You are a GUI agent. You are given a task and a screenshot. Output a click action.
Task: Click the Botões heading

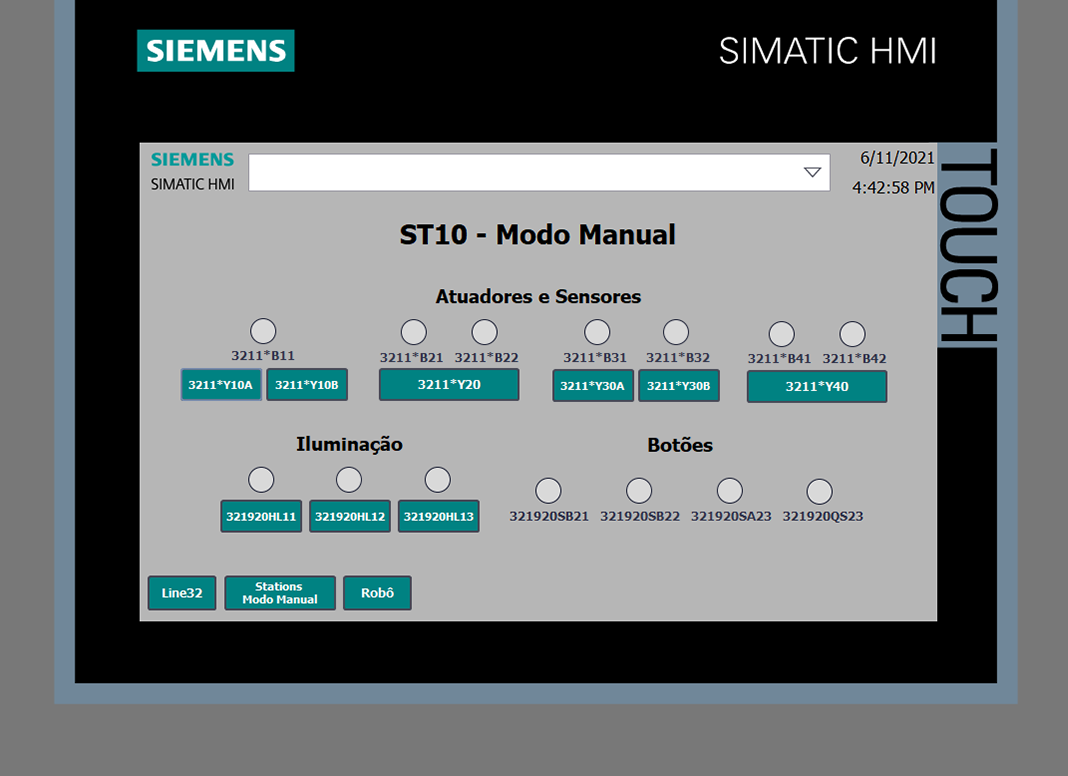[x=680, y=445]
